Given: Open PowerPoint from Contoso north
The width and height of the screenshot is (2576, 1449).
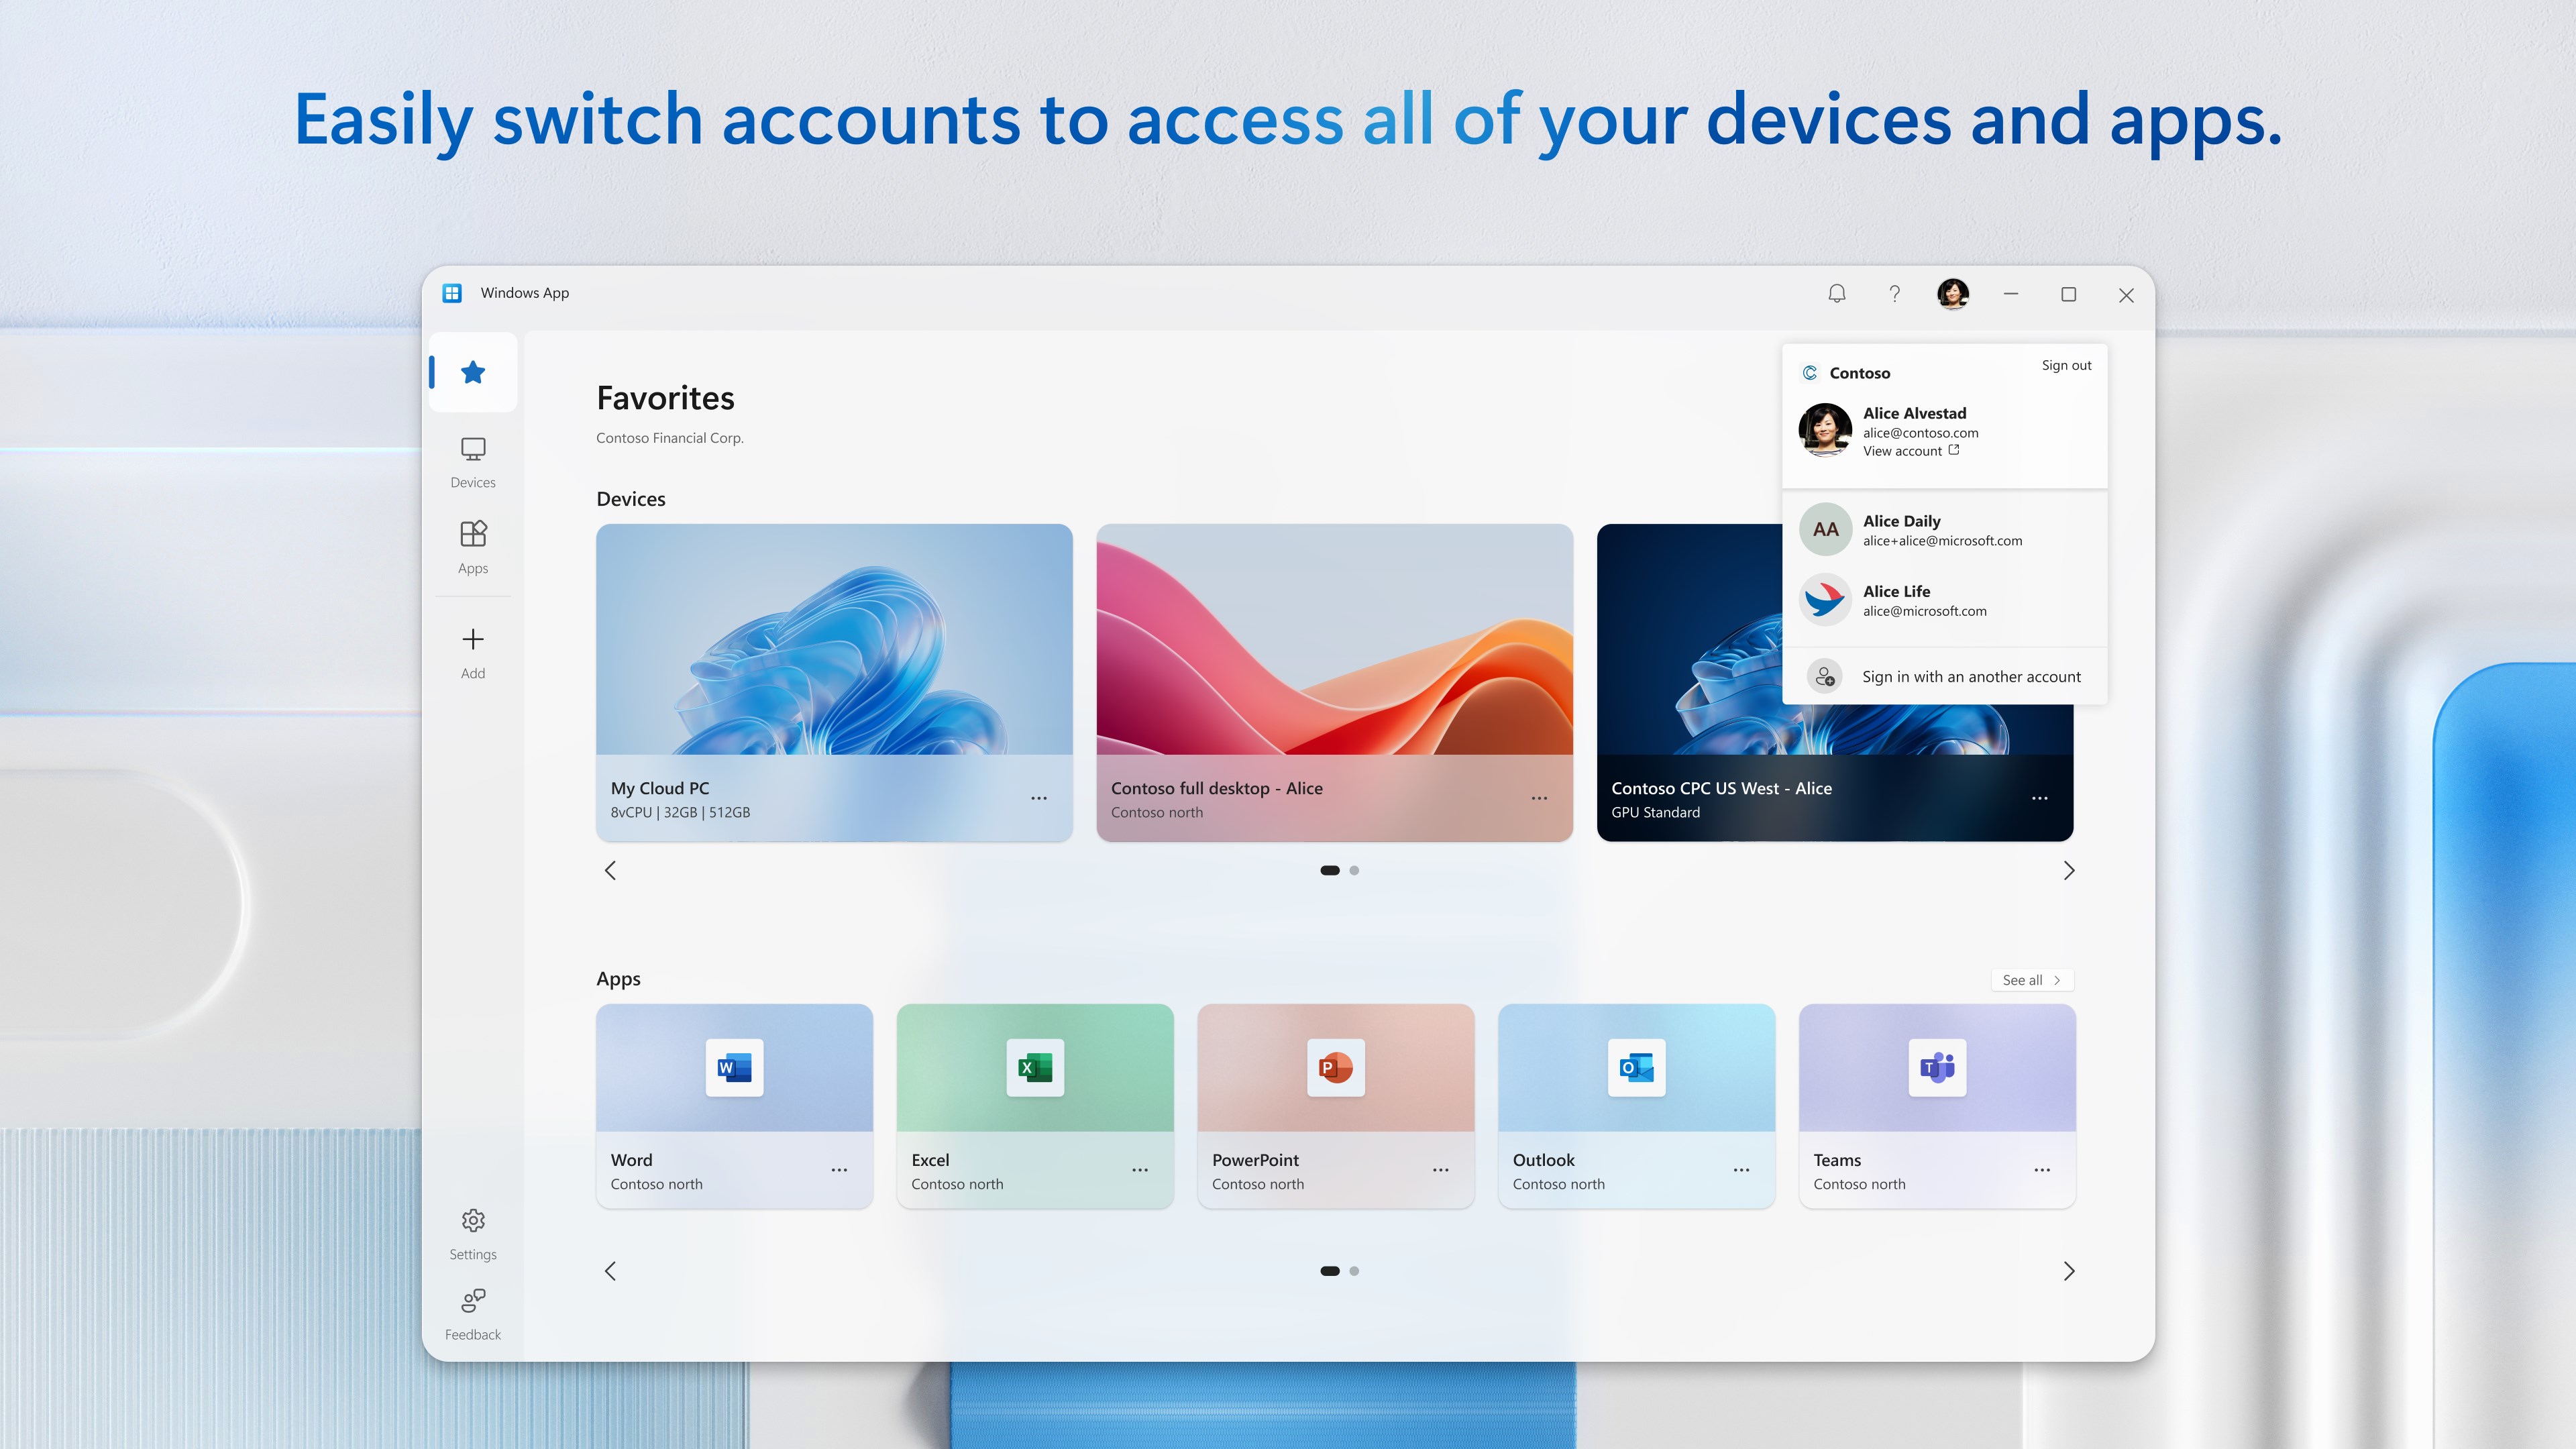Looking at the screenshot, I should (x=1335, y=1067).
